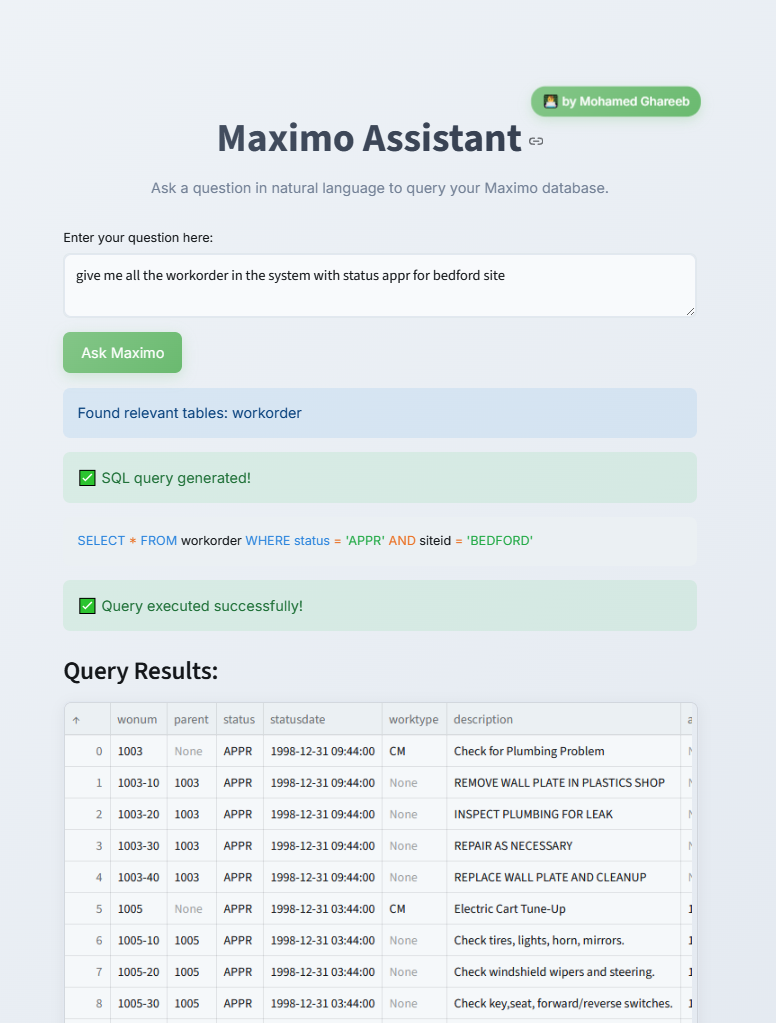Select row index 8 cell
Image resolution: width=776 pixels, height=1023 pixels.
click(x=87, y=1003)
